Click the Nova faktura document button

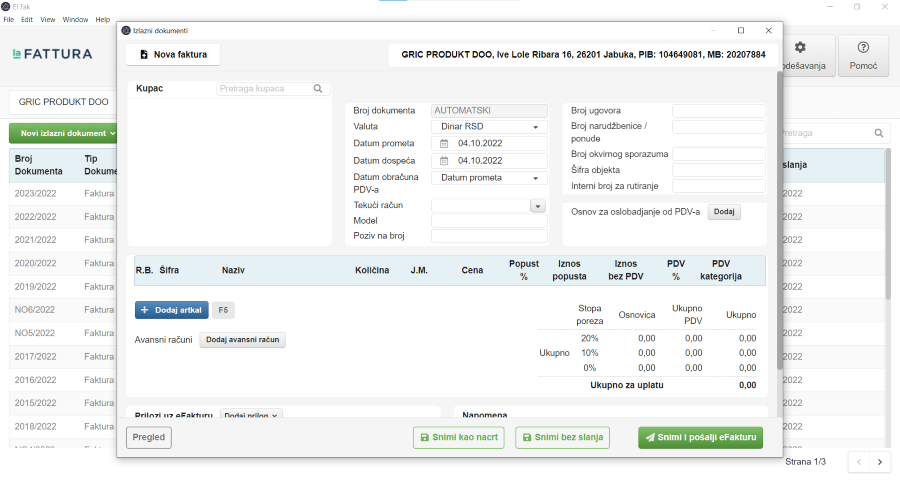(x=173, y=54)
